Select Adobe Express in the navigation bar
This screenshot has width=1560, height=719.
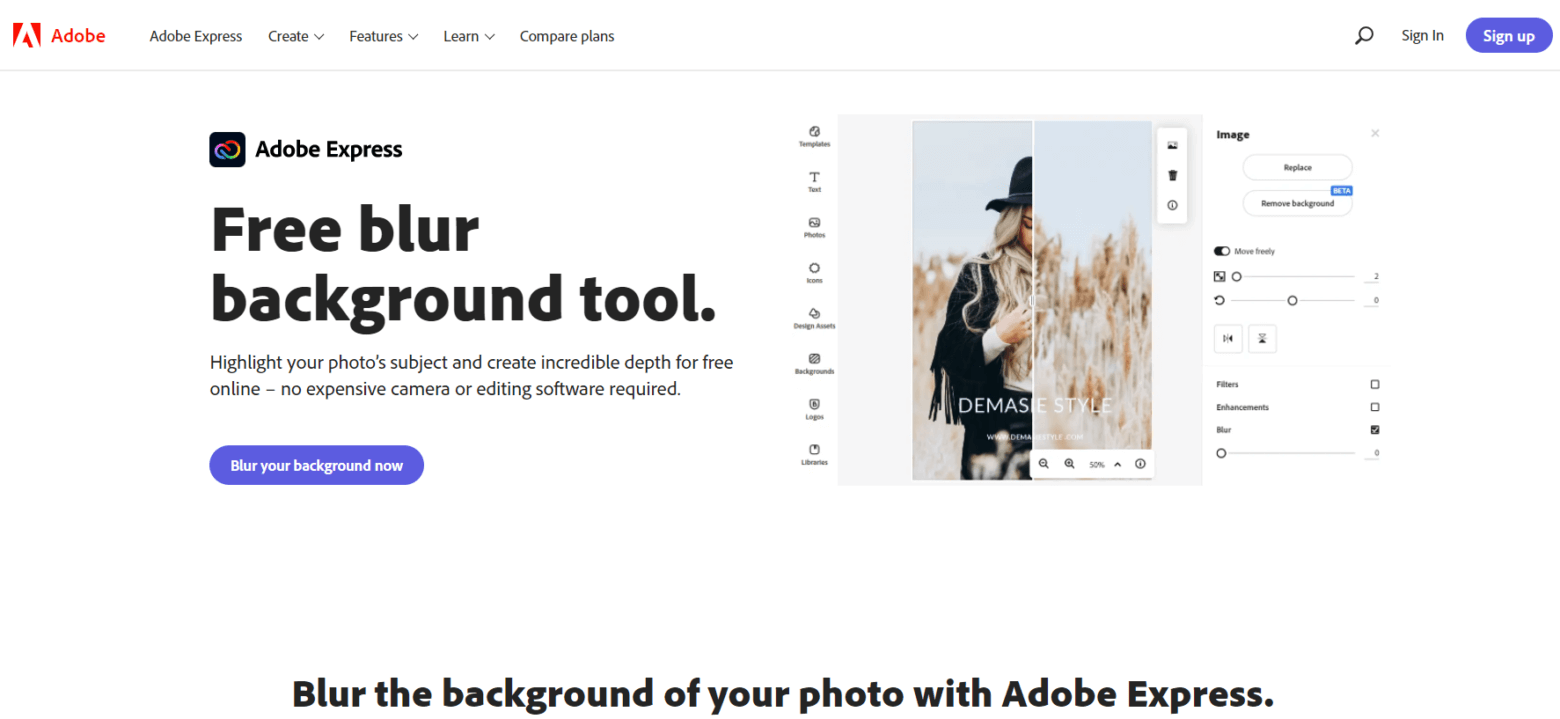point(195,36)
